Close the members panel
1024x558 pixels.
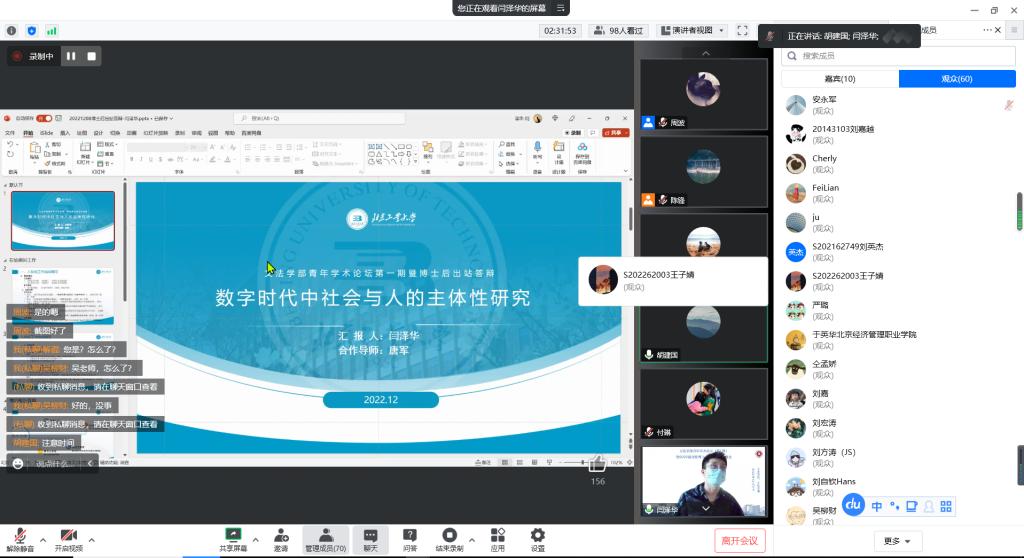998,30
